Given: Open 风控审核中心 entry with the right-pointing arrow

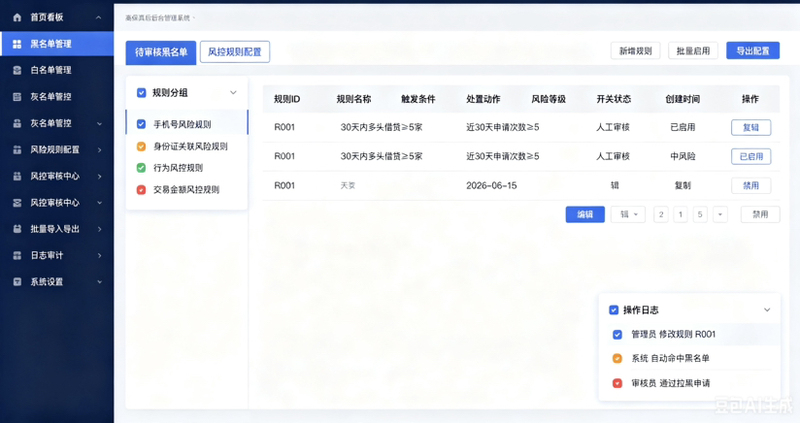Looking at the screenshot, I should 57,176.
